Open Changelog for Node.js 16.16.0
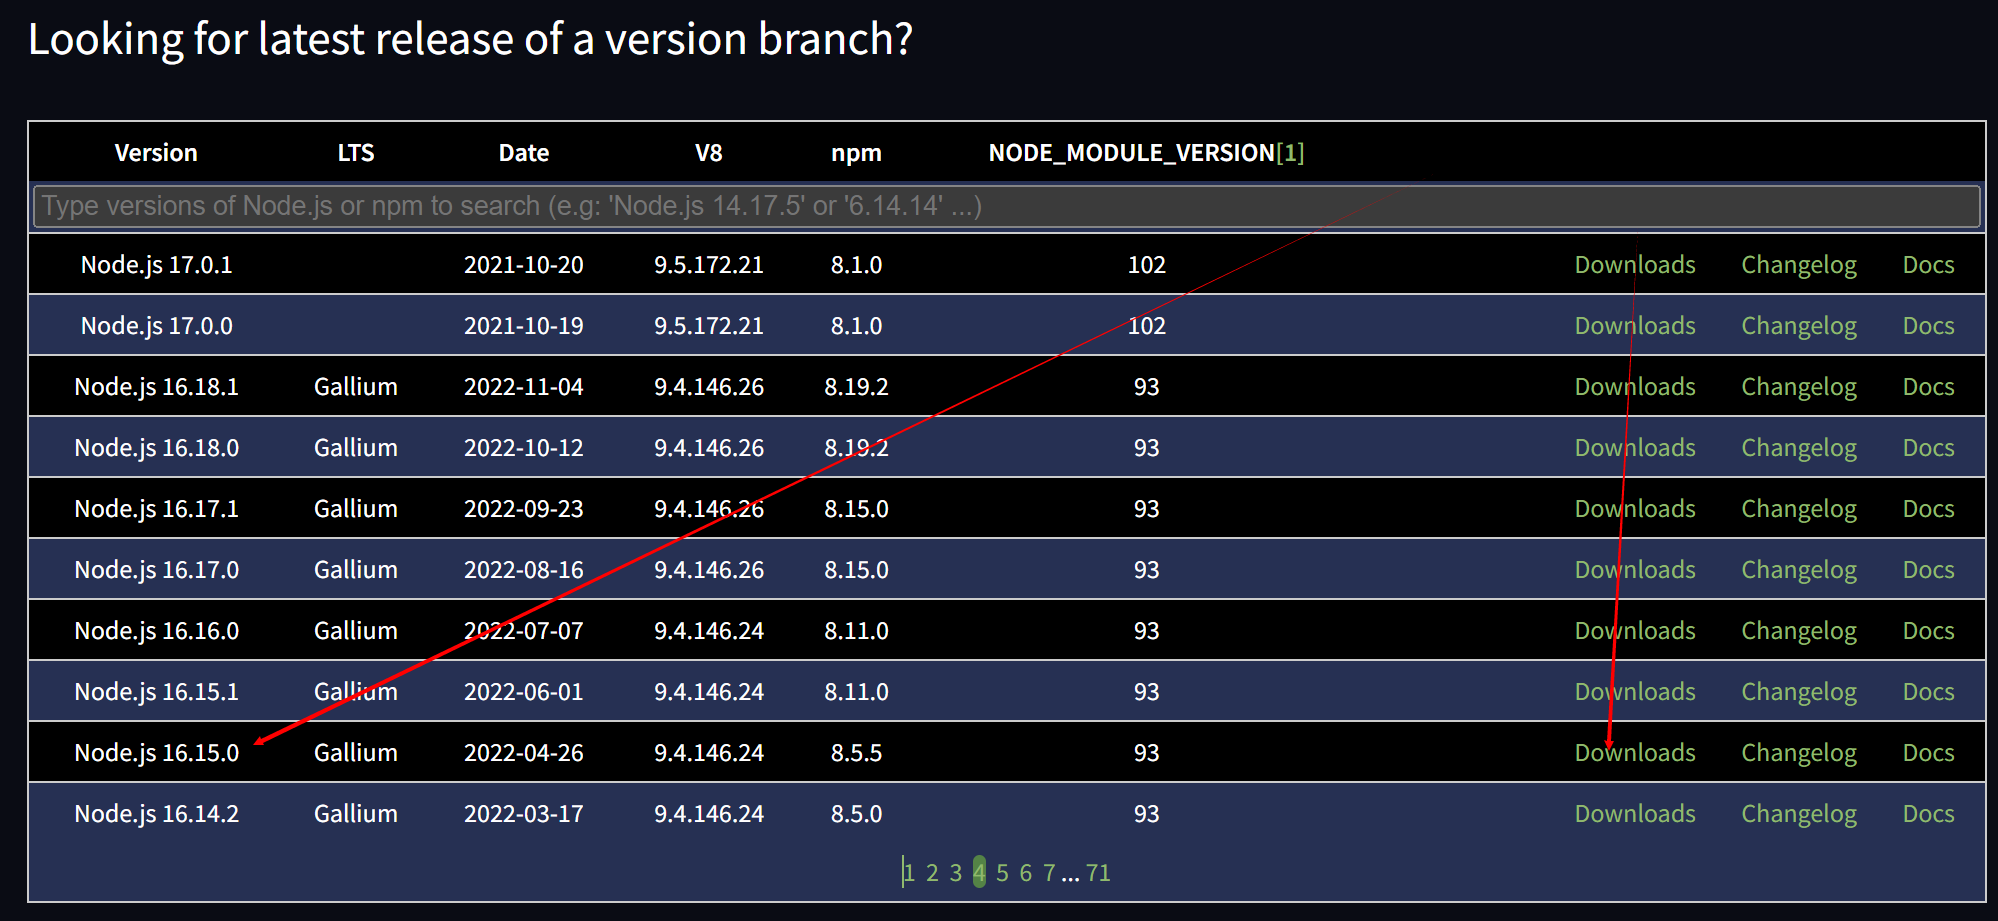 pos(1799,631)
